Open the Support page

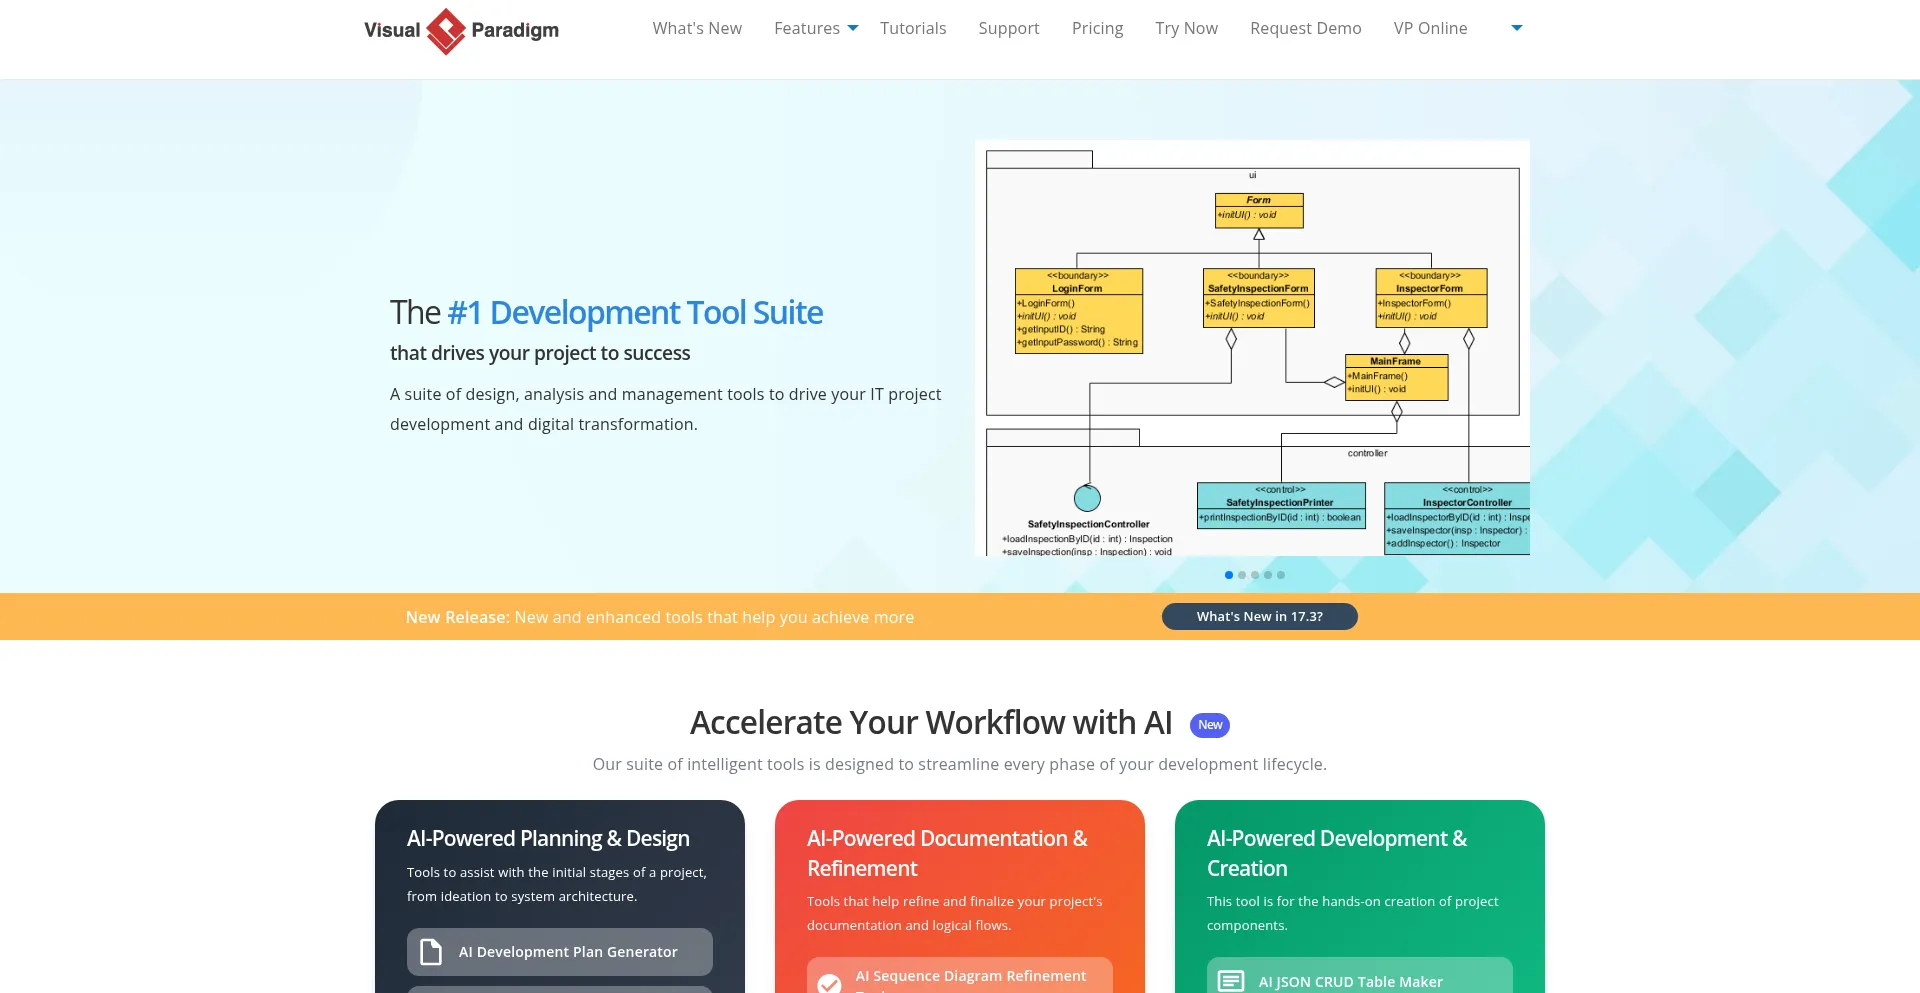pos(1009,28)
